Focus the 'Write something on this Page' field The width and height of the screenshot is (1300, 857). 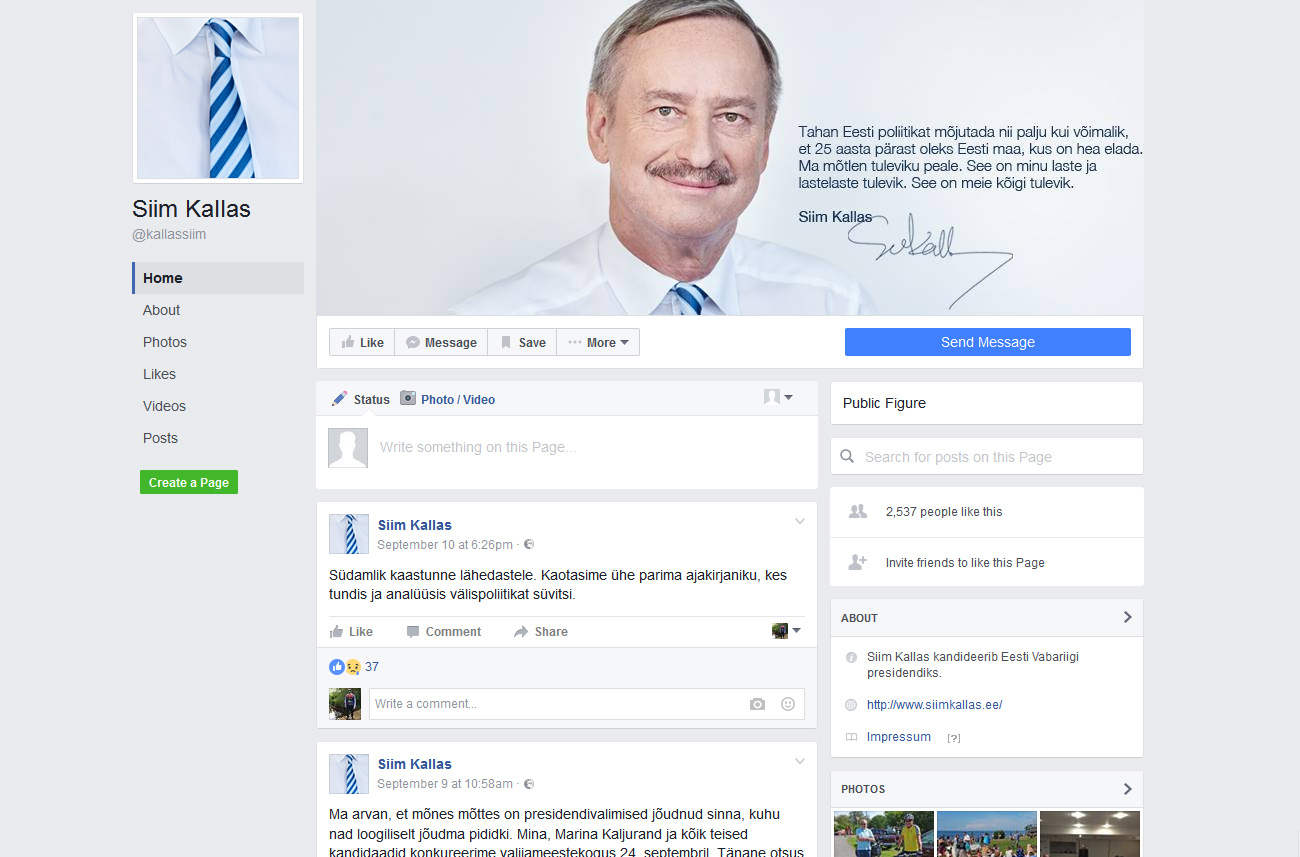click(590, 448)
